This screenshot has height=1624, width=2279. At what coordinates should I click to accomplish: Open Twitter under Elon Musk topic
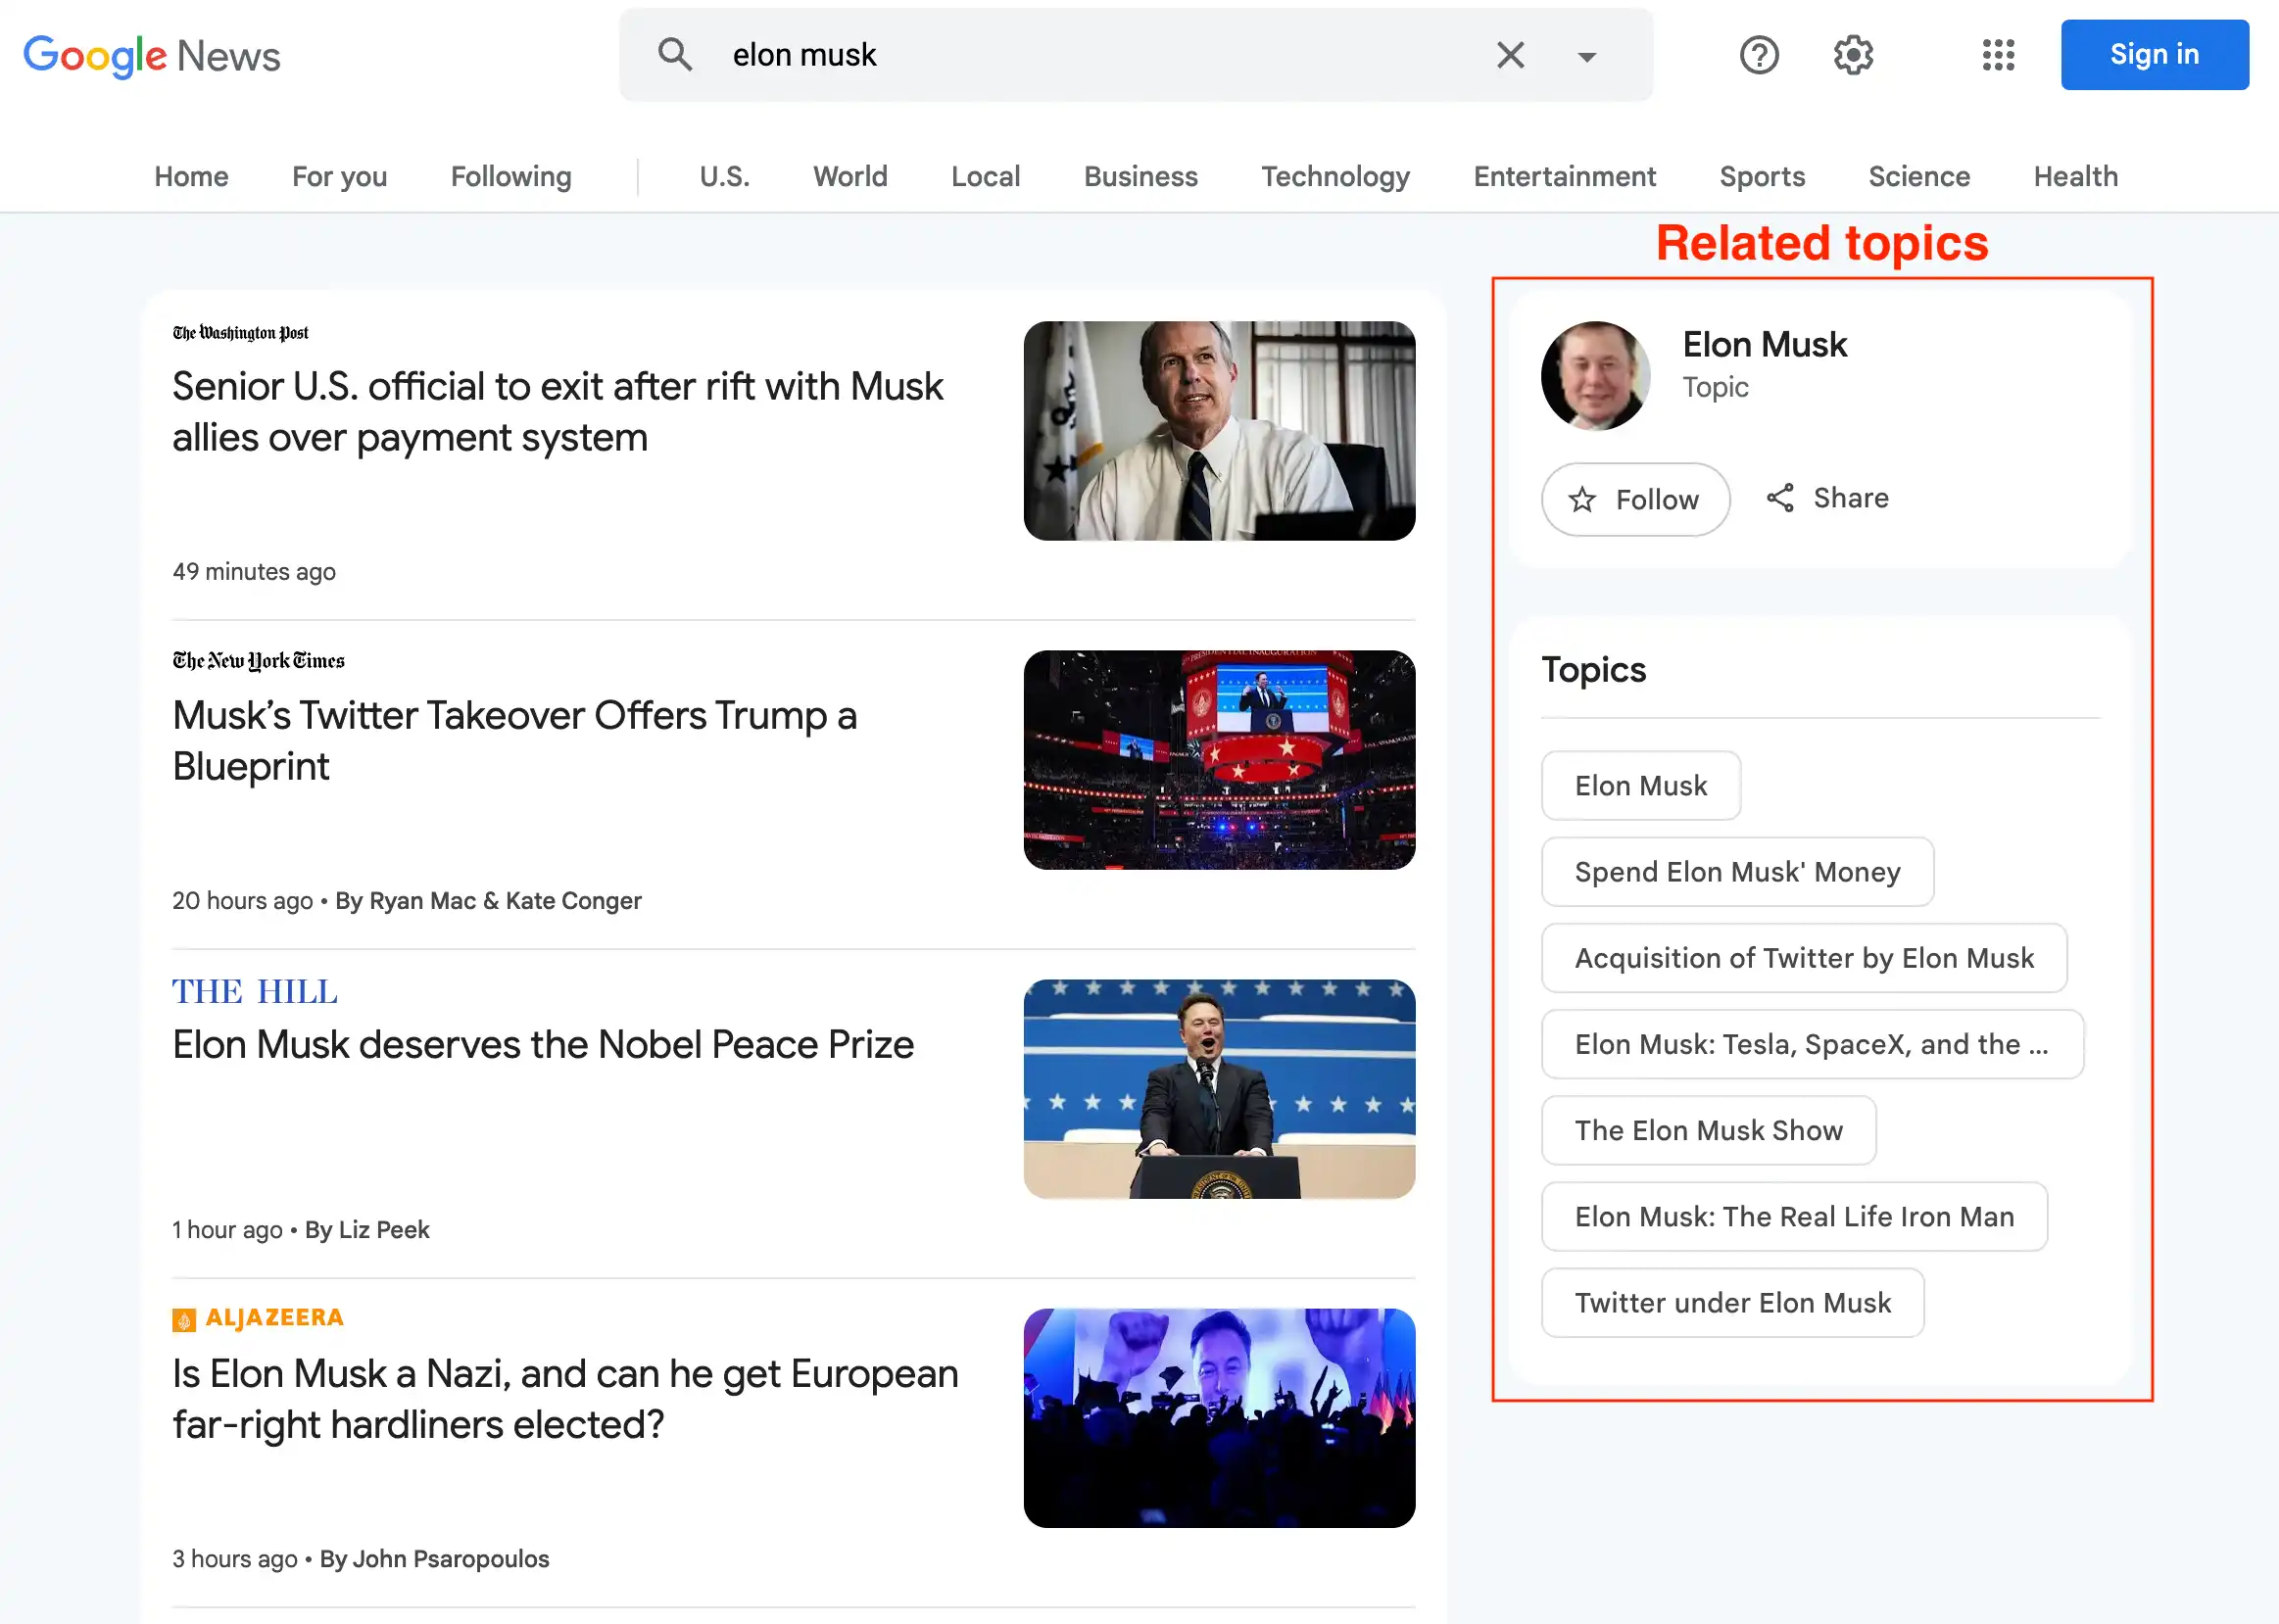point(1732,1303)
